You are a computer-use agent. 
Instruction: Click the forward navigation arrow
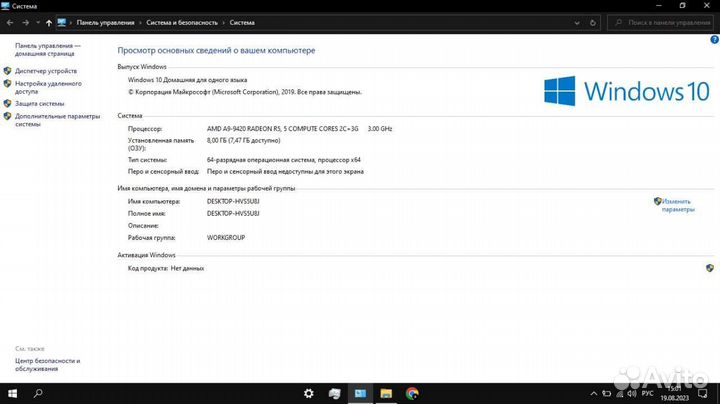25,22
